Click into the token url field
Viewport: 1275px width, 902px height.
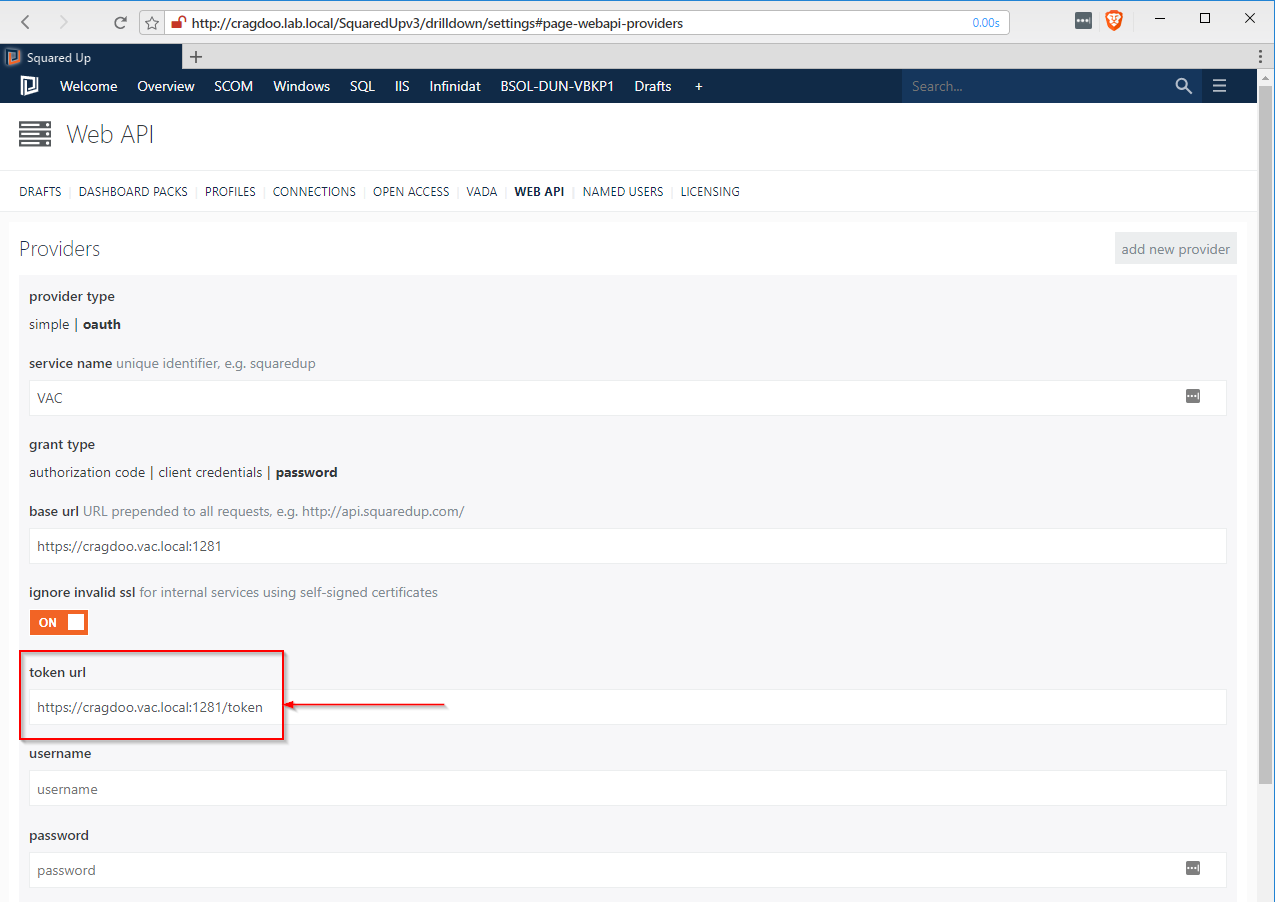tap(628, 707)
